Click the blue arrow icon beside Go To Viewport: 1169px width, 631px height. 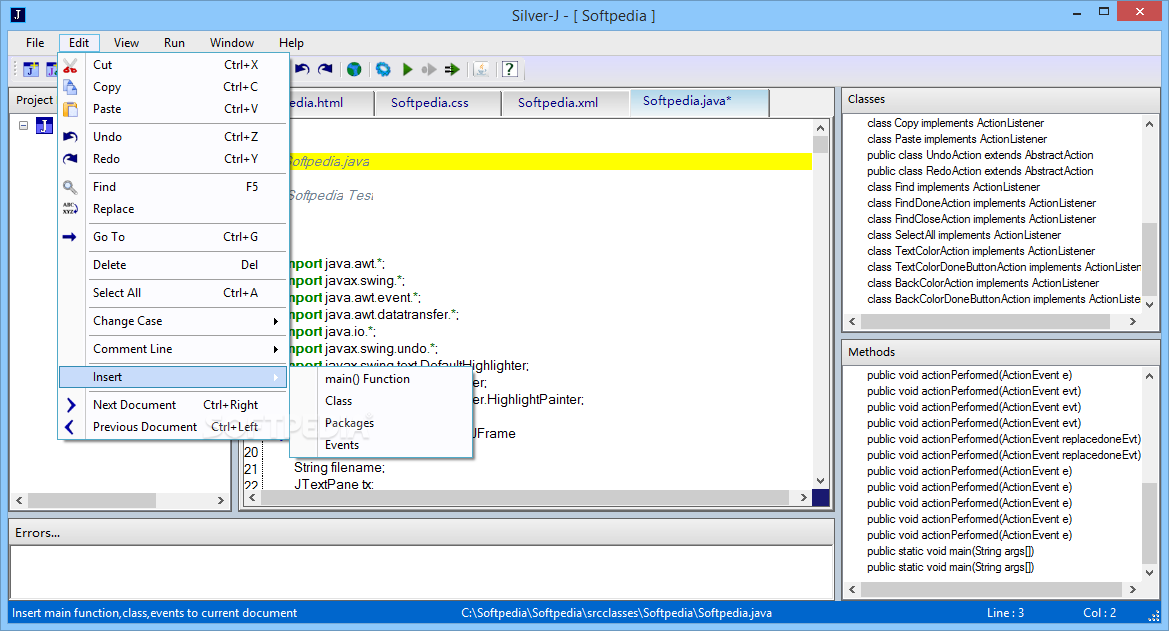point(69,237)
